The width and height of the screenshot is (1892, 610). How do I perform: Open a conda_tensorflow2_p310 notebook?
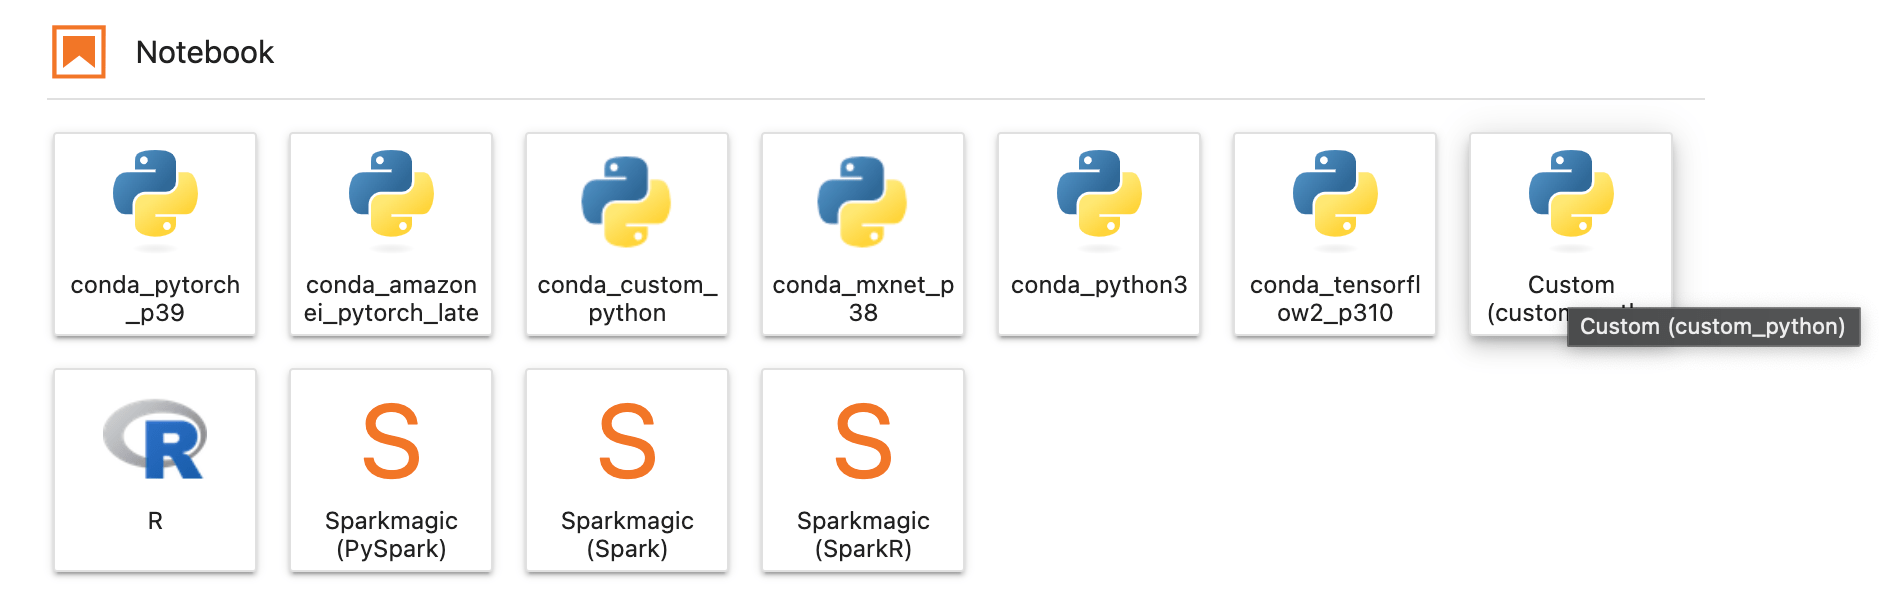pyautogui.click(x=1335, y=234)
